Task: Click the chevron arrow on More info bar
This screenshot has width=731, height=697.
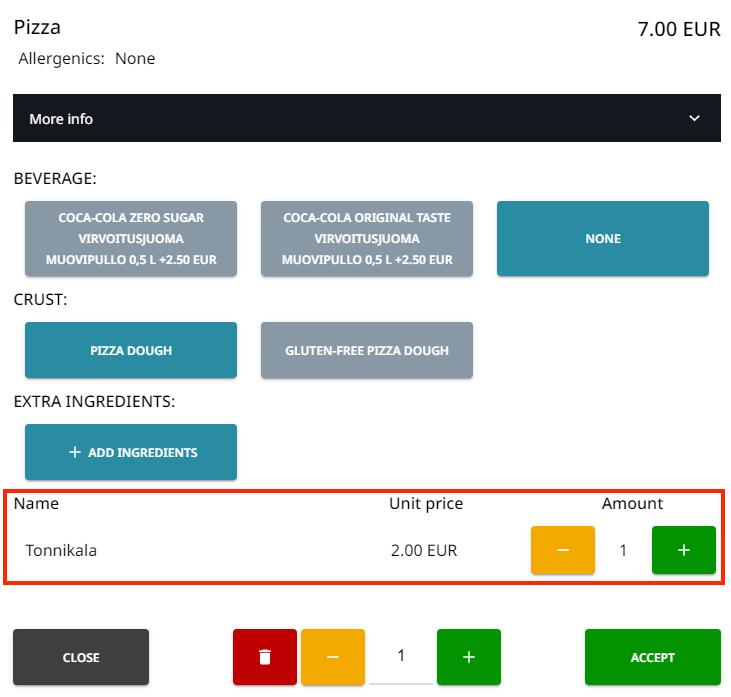Action: point(695,119)
